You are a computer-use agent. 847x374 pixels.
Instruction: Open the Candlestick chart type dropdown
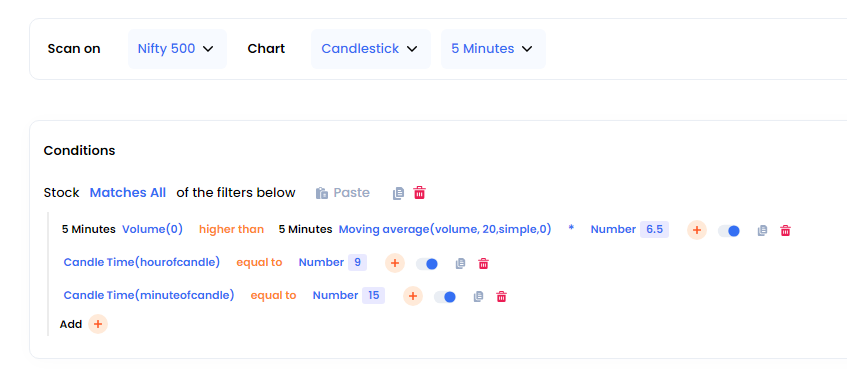371,49
